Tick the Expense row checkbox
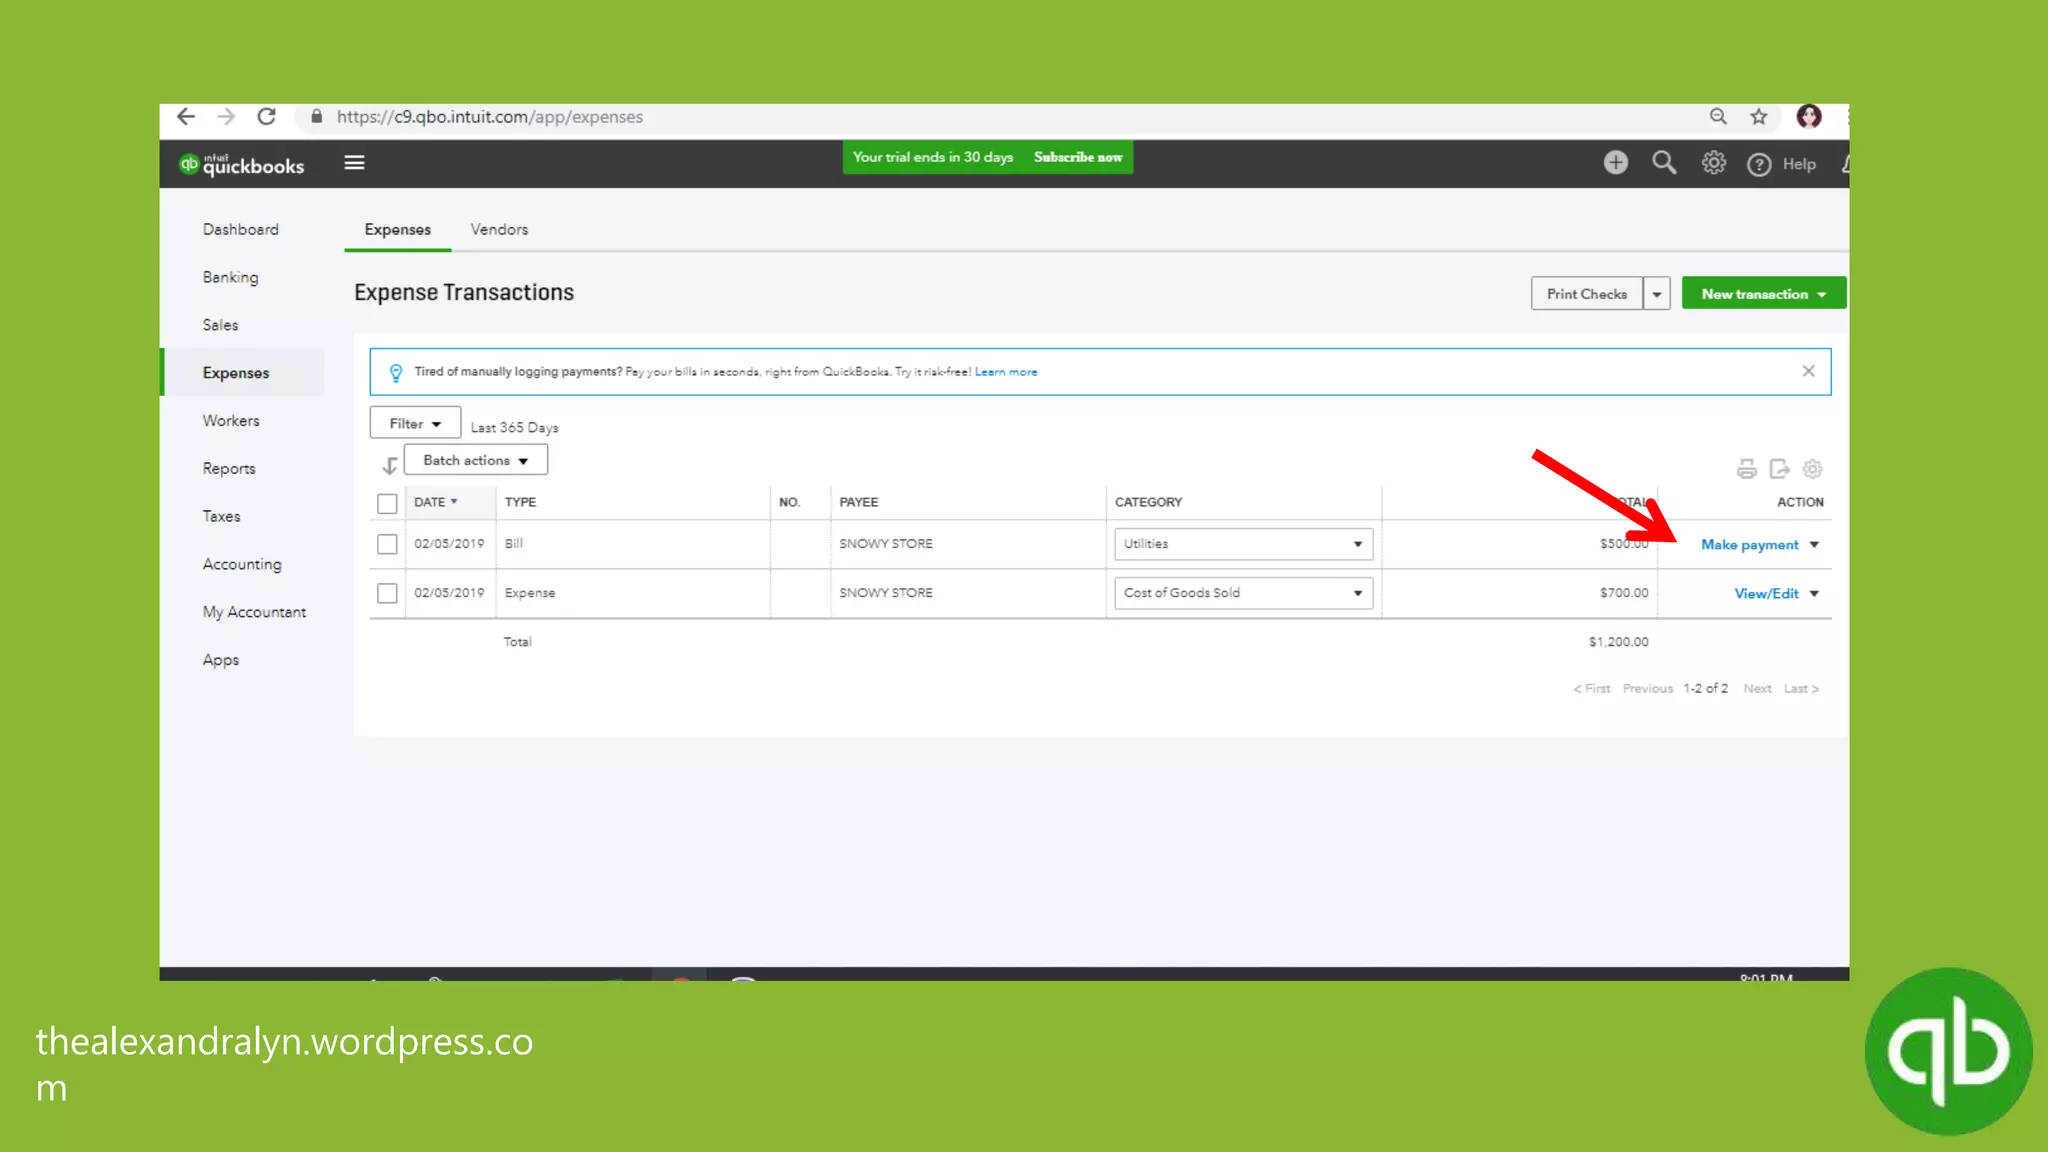This screenshot has height=1152, width=2048. click(x=387, y=593)
